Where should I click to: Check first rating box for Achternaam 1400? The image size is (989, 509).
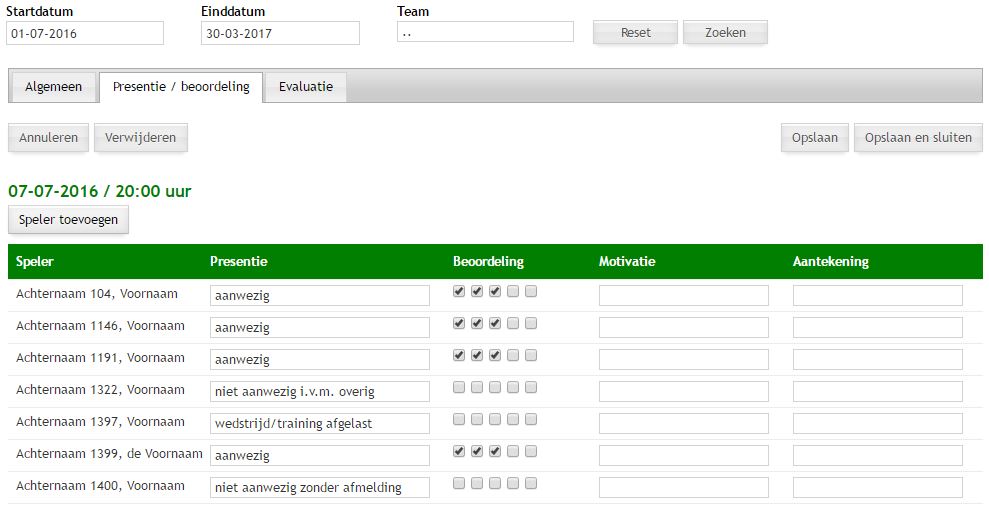pyautogui.click(x=459, y=483)
